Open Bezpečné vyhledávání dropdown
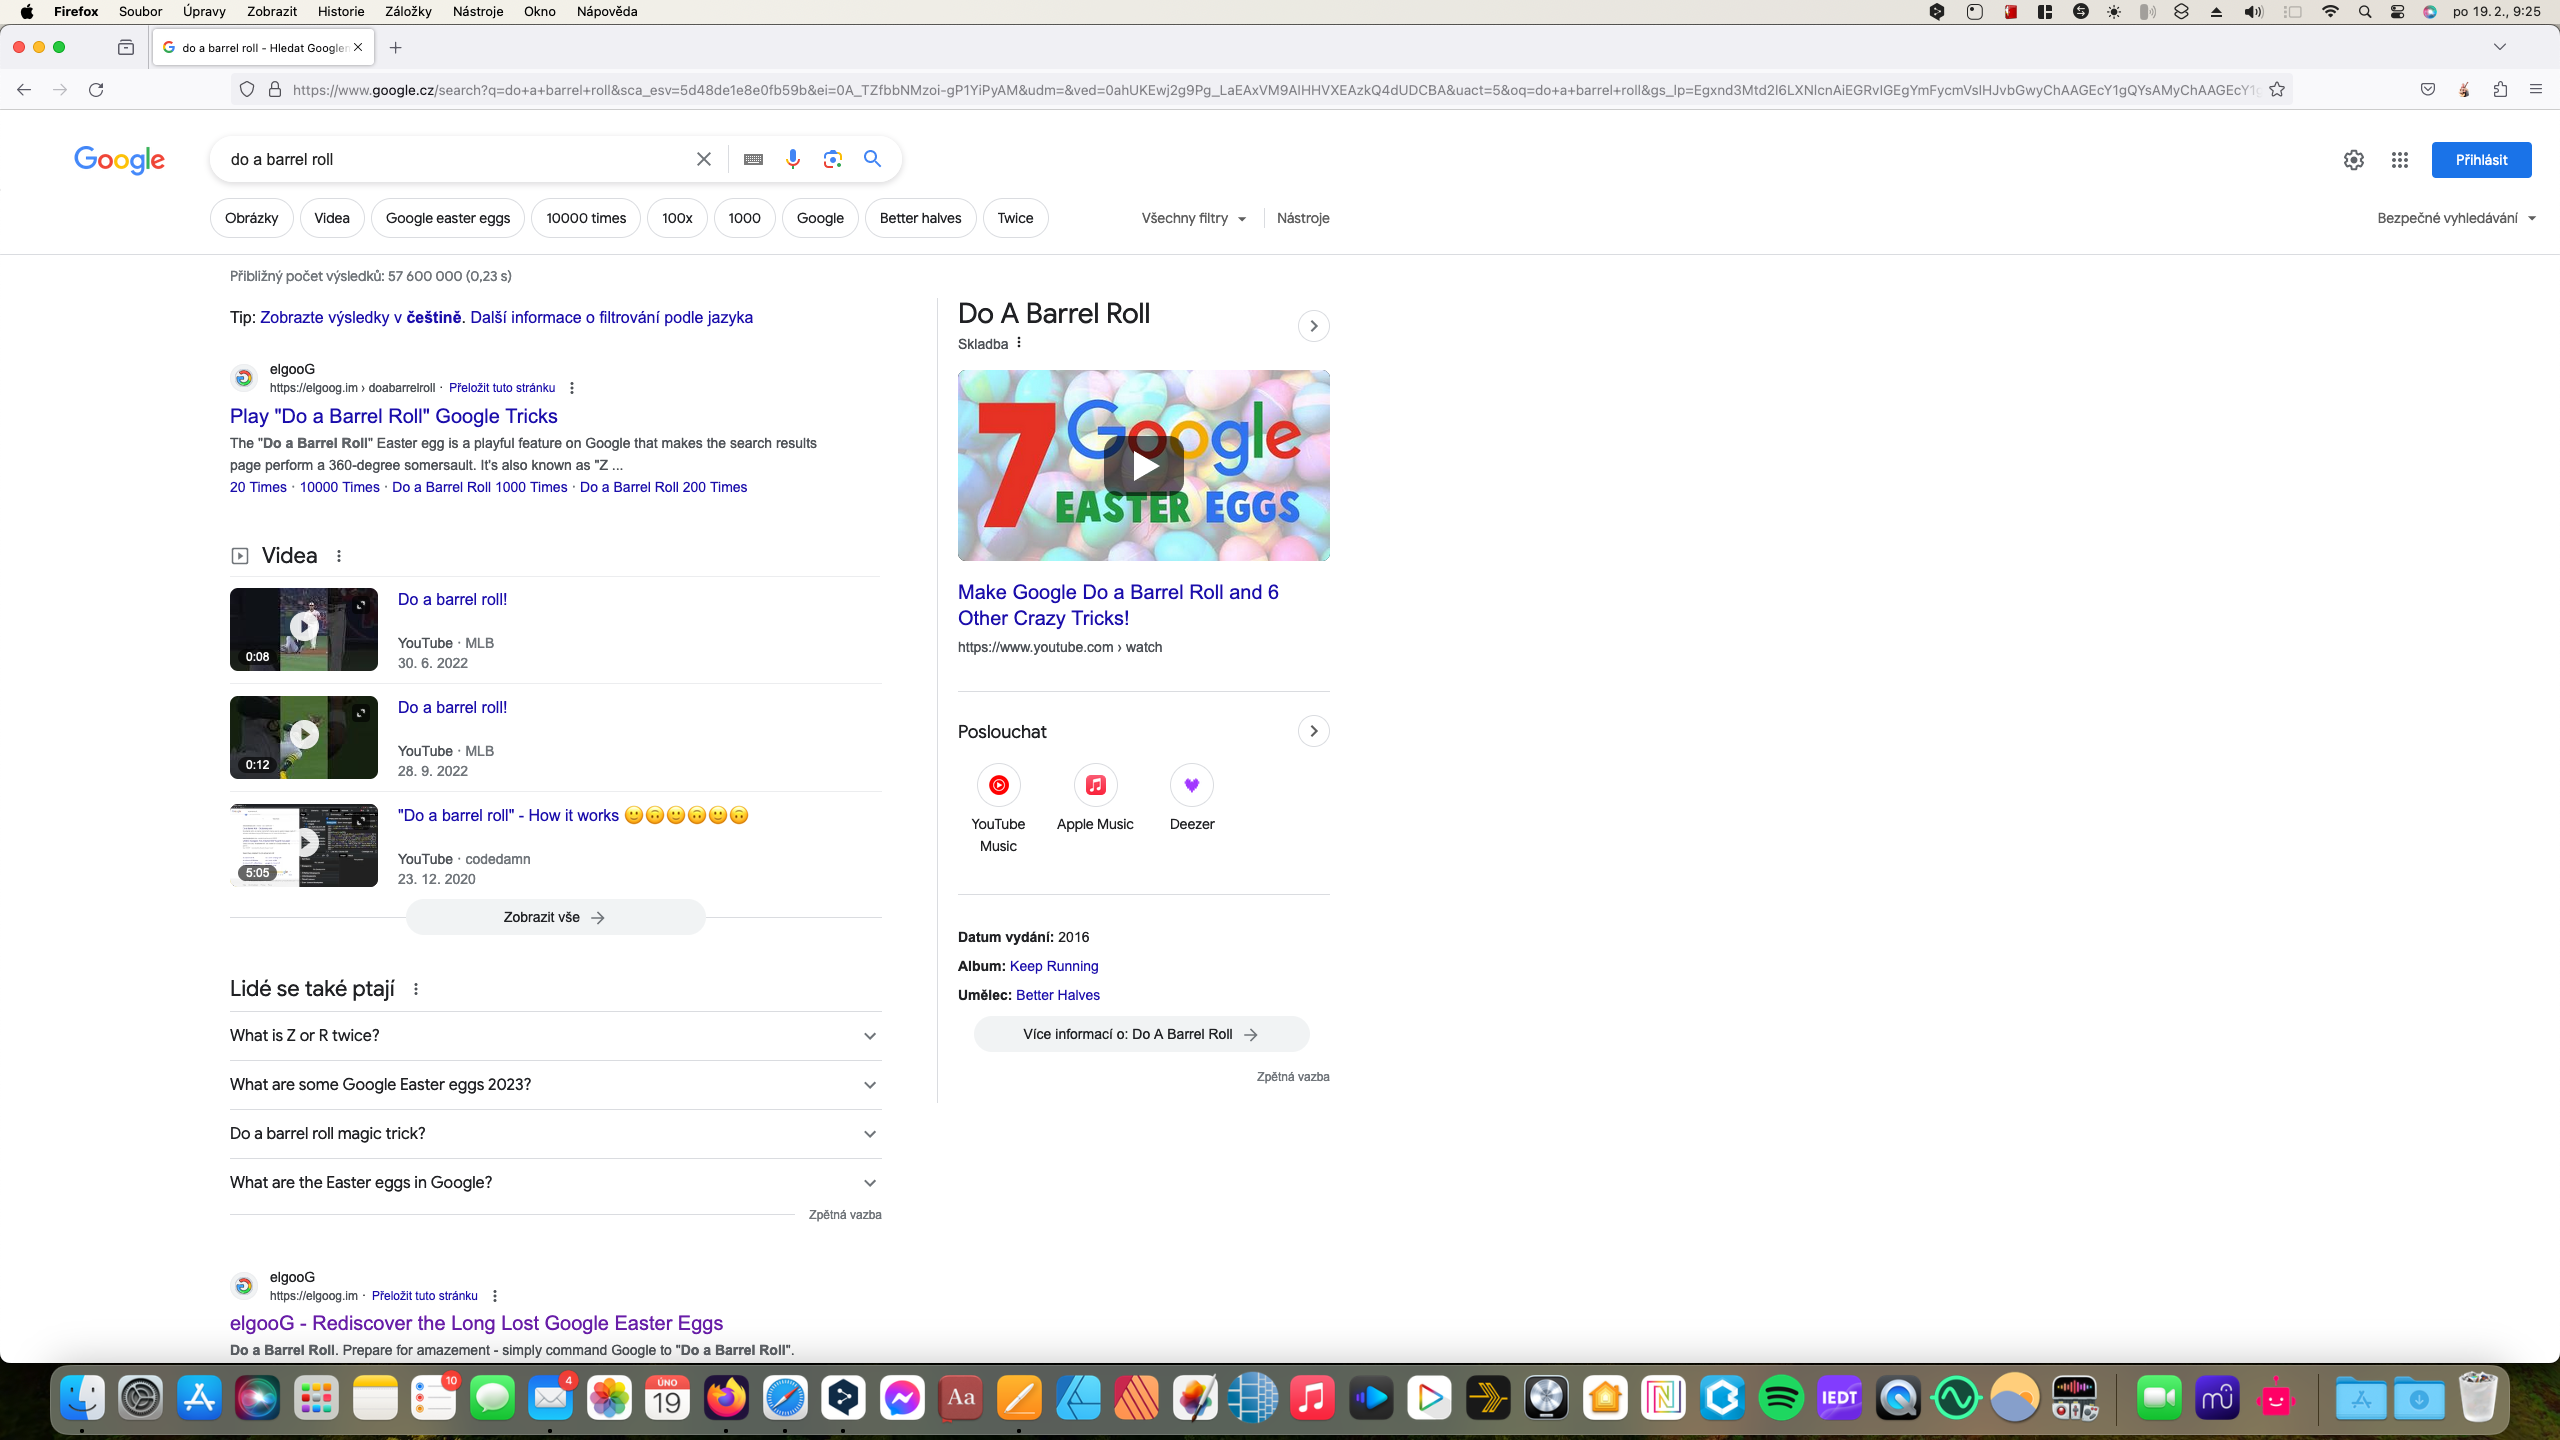Viewport: 2560px width, 1440px height. point(2456,218)
